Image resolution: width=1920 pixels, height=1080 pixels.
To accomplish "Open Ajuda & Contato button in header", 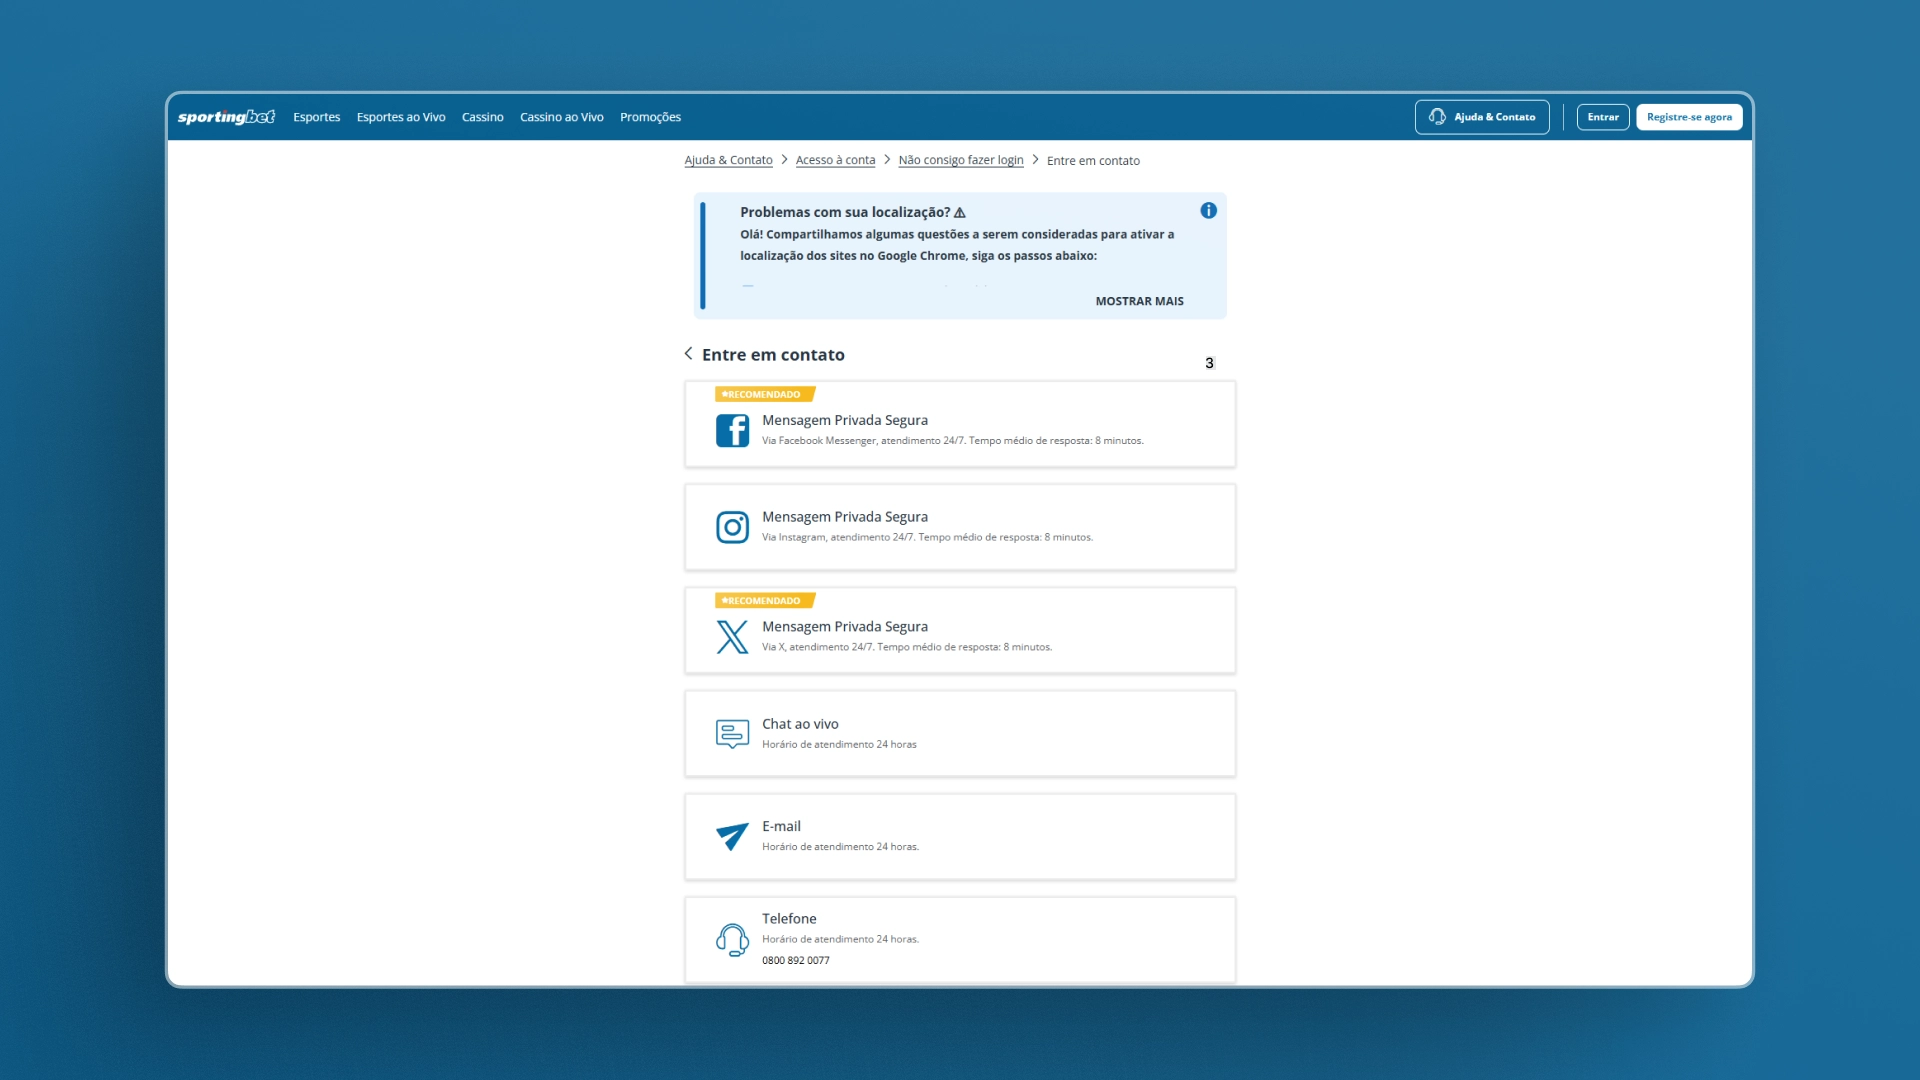I will pyautogui.click(x=1482, y=117).
